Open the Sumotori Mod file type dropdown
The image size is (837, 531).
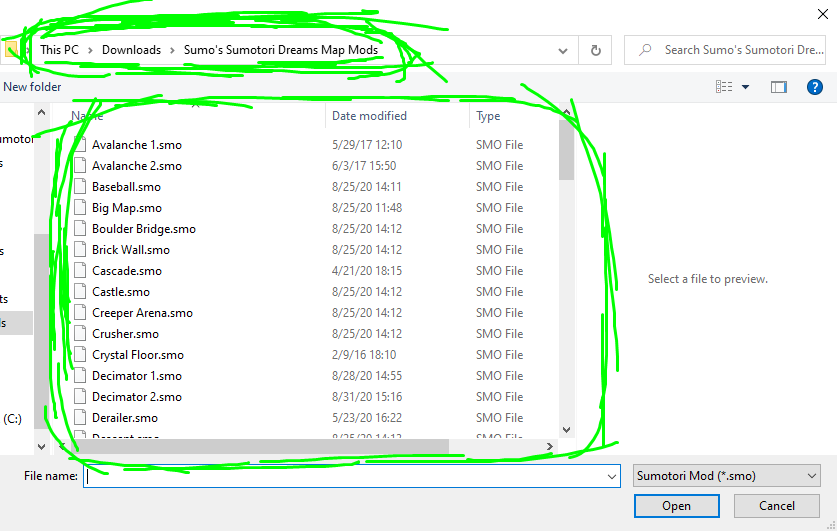(726, 476)
